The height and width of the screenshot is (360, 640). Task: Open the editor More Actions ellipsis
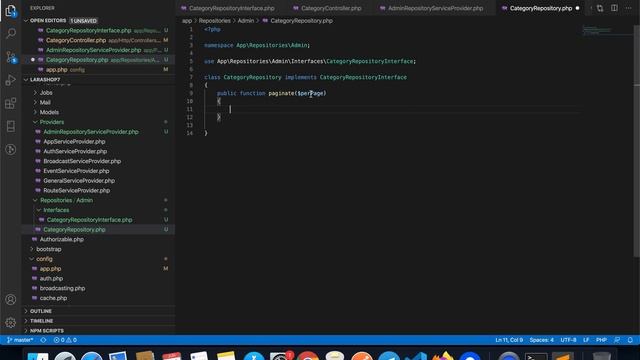pos(629,8)
